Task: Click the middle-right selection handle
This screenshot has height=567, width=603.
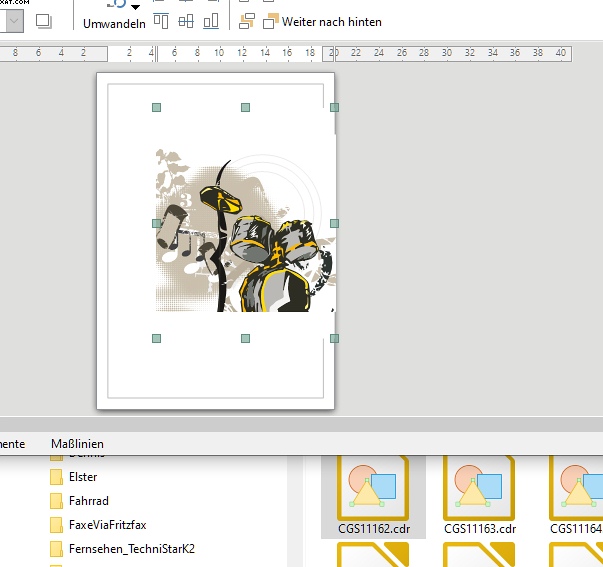Action: 334,223
